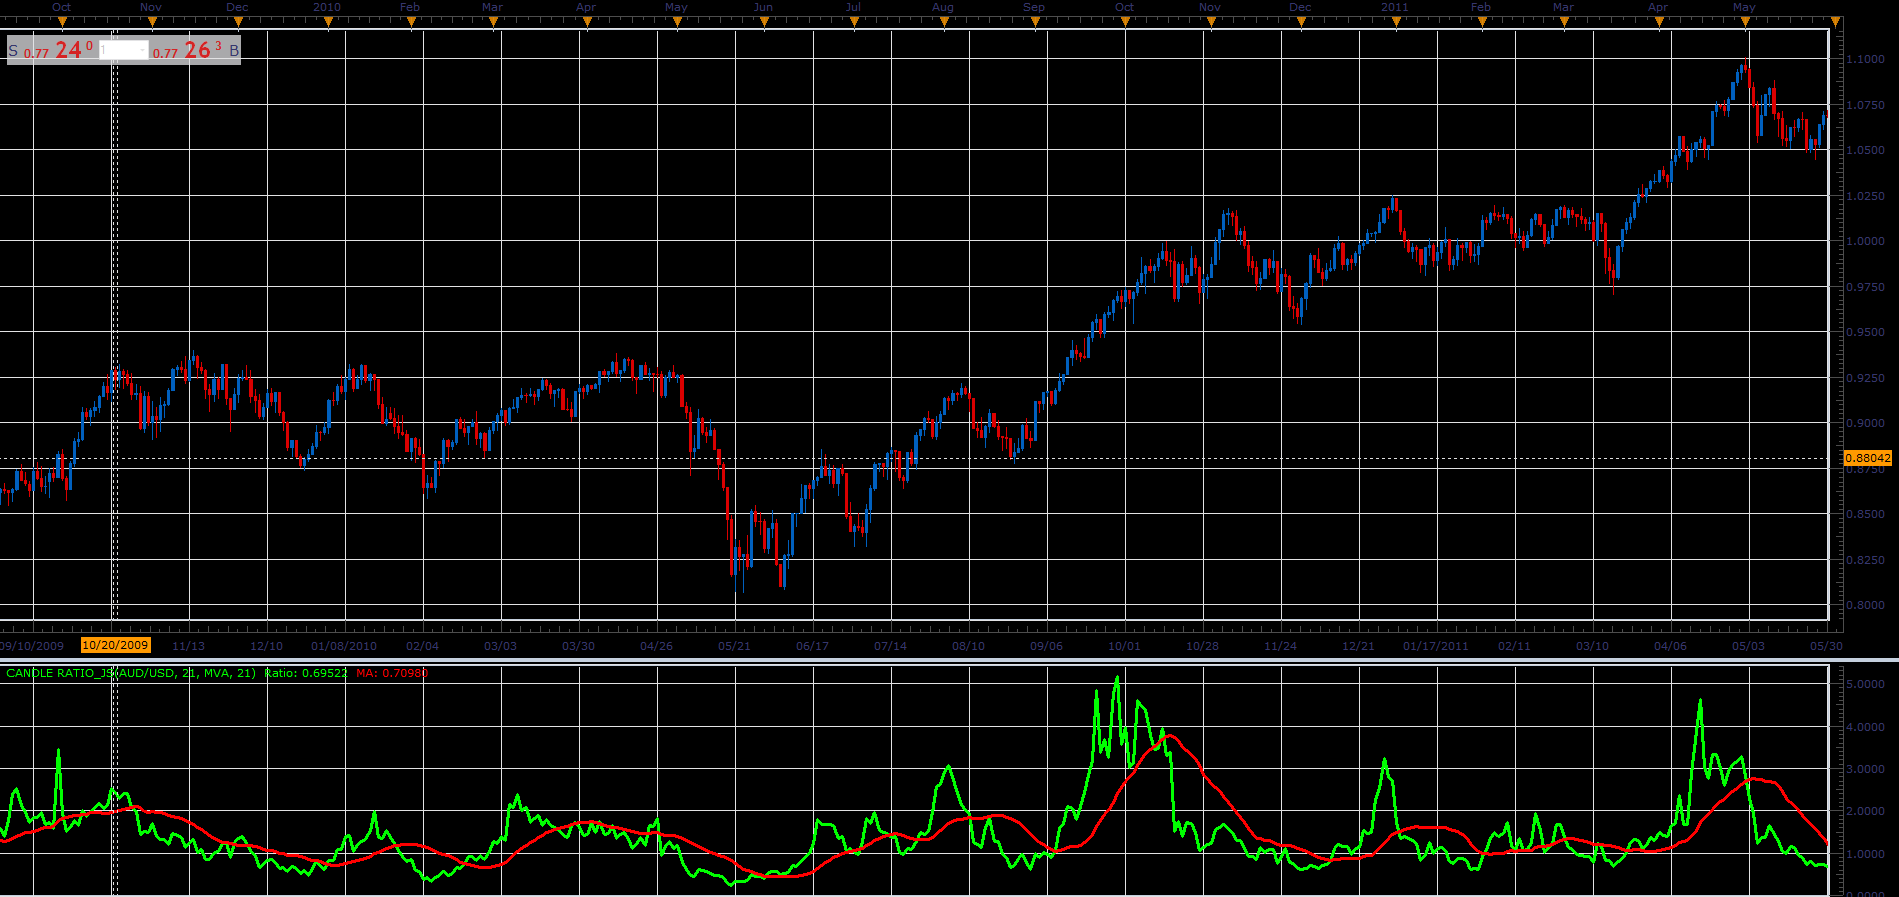Click the 12/21 date label
Viewport: 1899px width, 897px height.
(x=1359, y=646)
